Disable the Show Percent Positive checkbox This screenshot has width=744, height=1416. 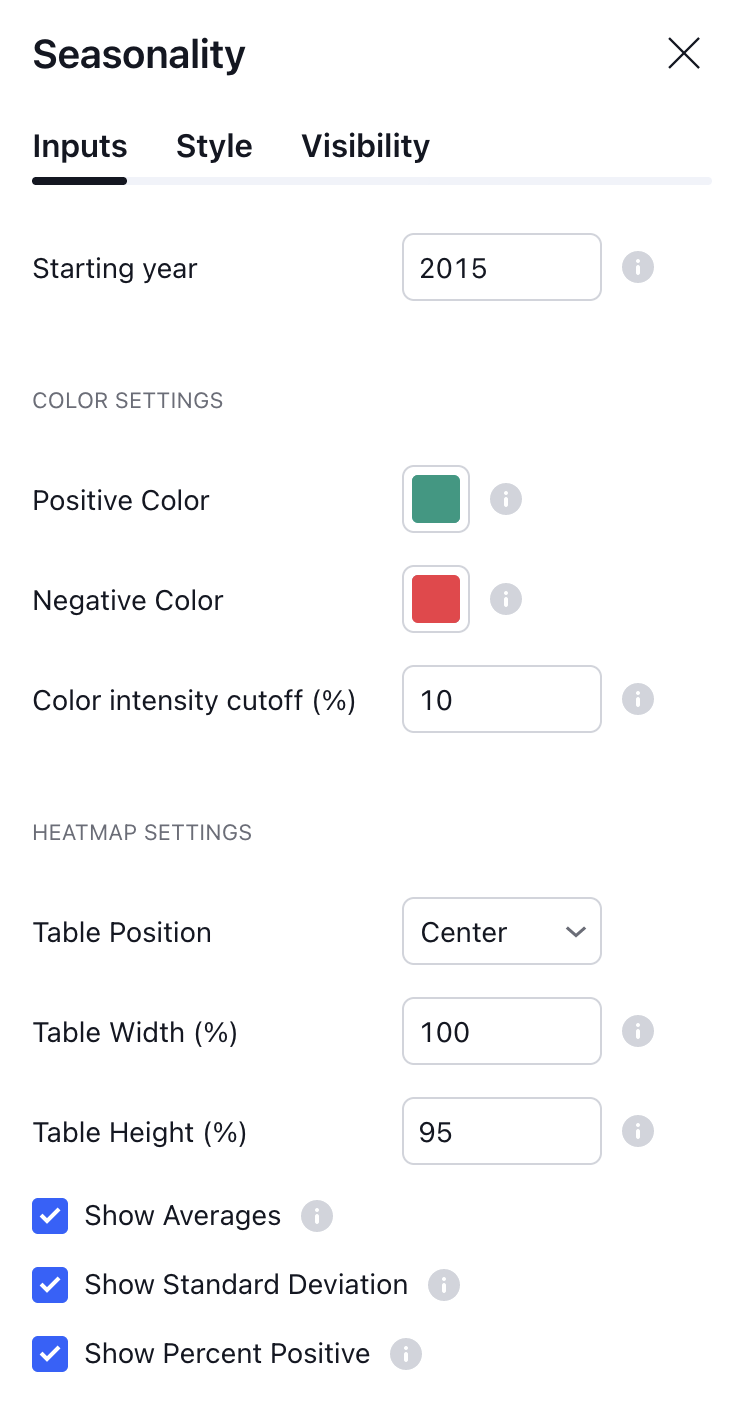[x=50, y=1354]
